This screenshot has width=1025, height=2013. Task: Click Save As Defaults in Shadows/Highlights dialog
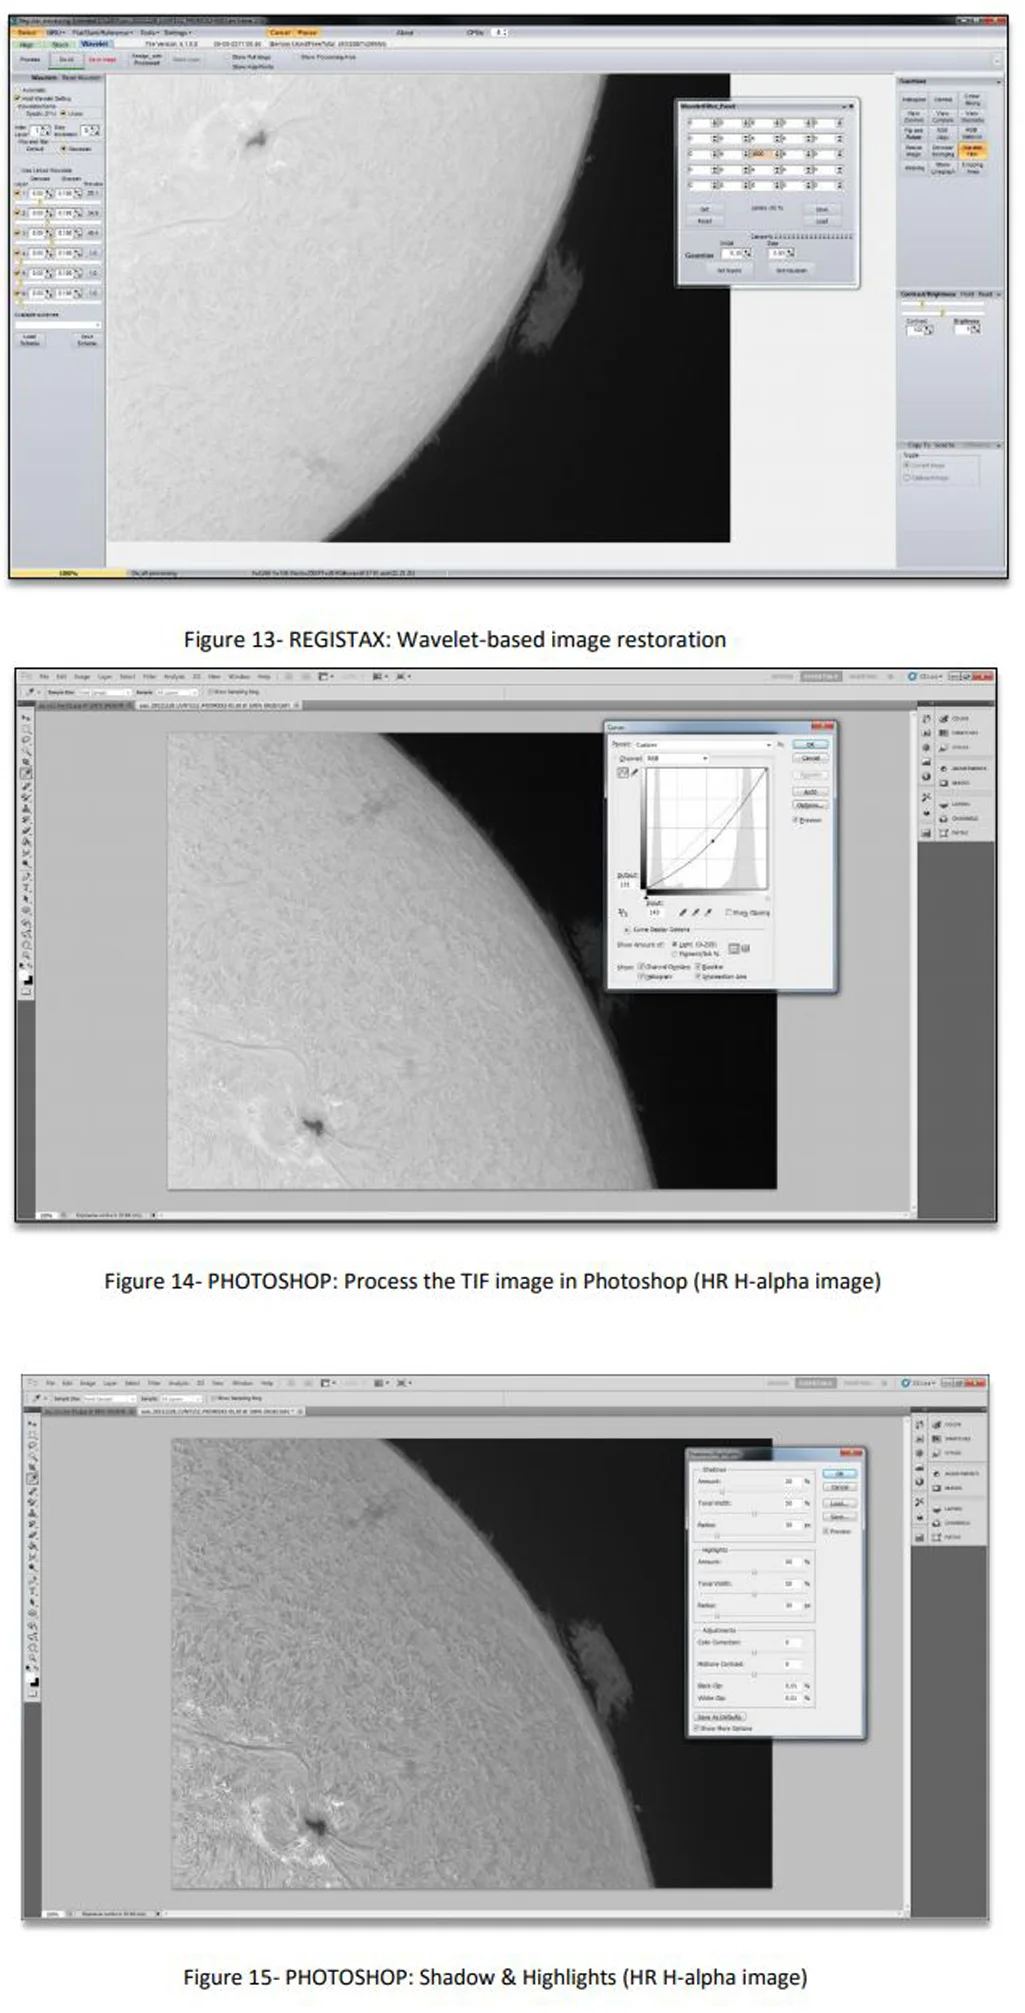coord(720,1717)
